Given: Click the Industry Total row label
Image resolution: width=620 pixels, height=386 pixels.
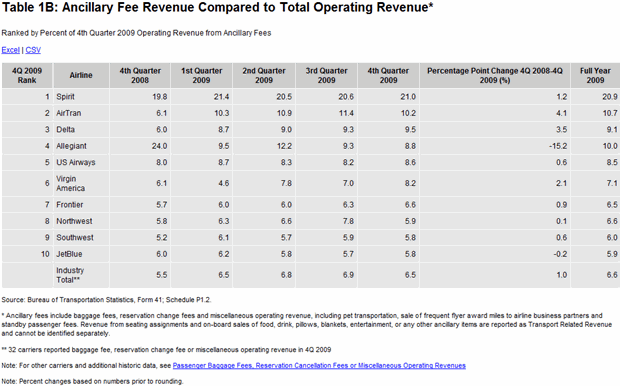Looking at the screenshot, I should point(70,275).
